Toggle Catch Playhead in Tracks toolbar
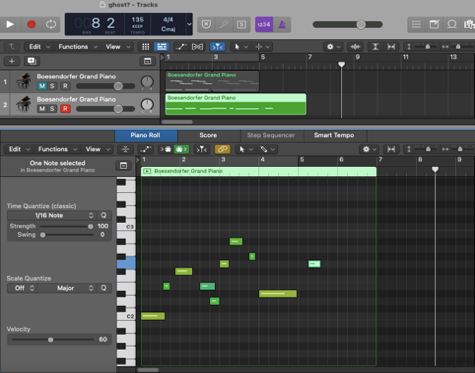Image resolution: width=475 pixels, height=373 pixels. click(x=217, y=47)
